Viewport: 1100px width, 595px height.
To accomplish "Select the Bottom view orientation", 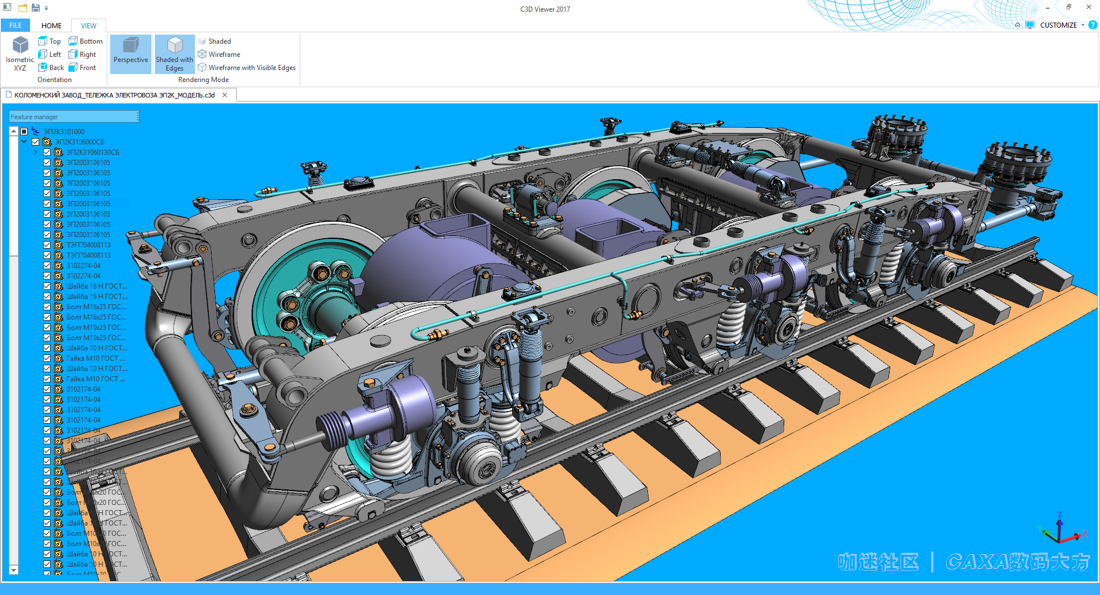I will 85,41.
